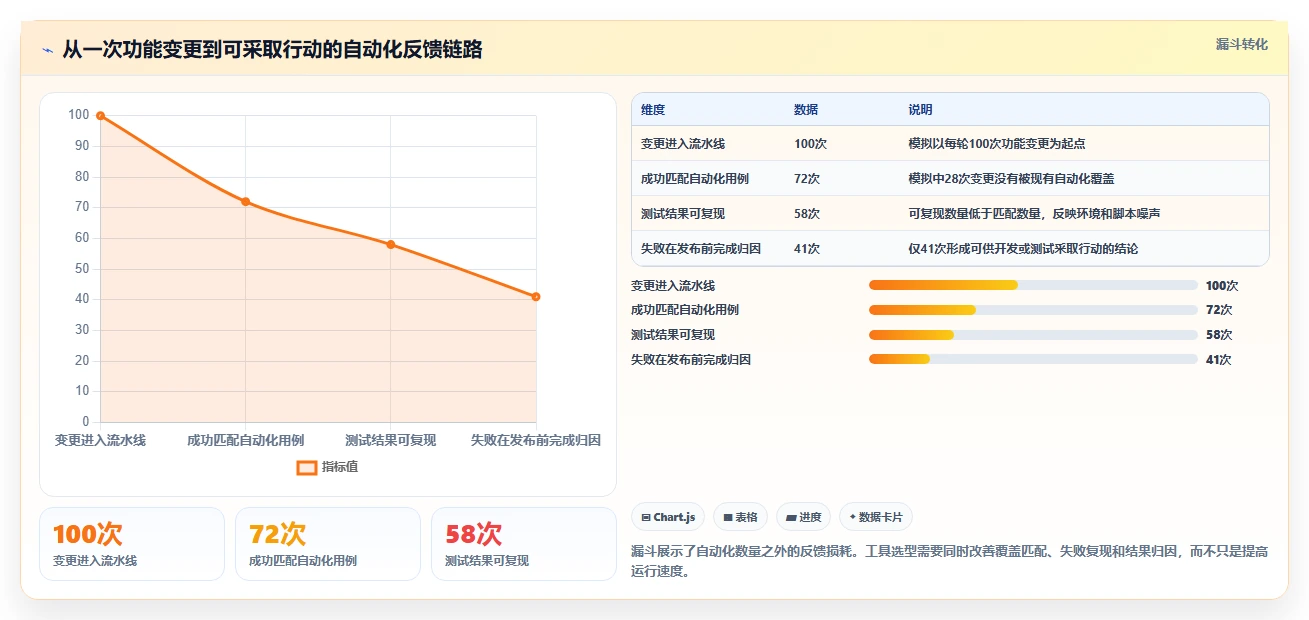Click the progress bar for 失败在发布前完成归因
This screenshot has height=620, width=1309.
(1033, 359)
